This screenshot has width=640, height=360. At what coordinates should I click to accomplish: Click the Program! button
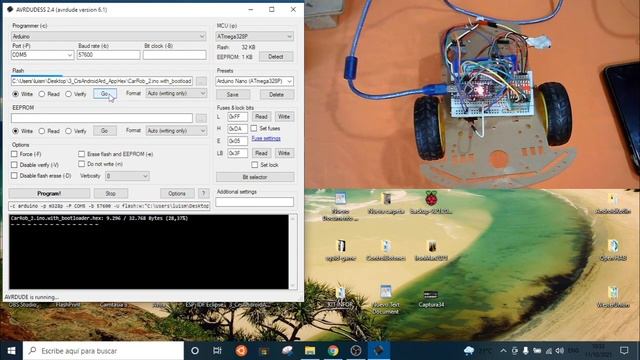coord(49,193)
